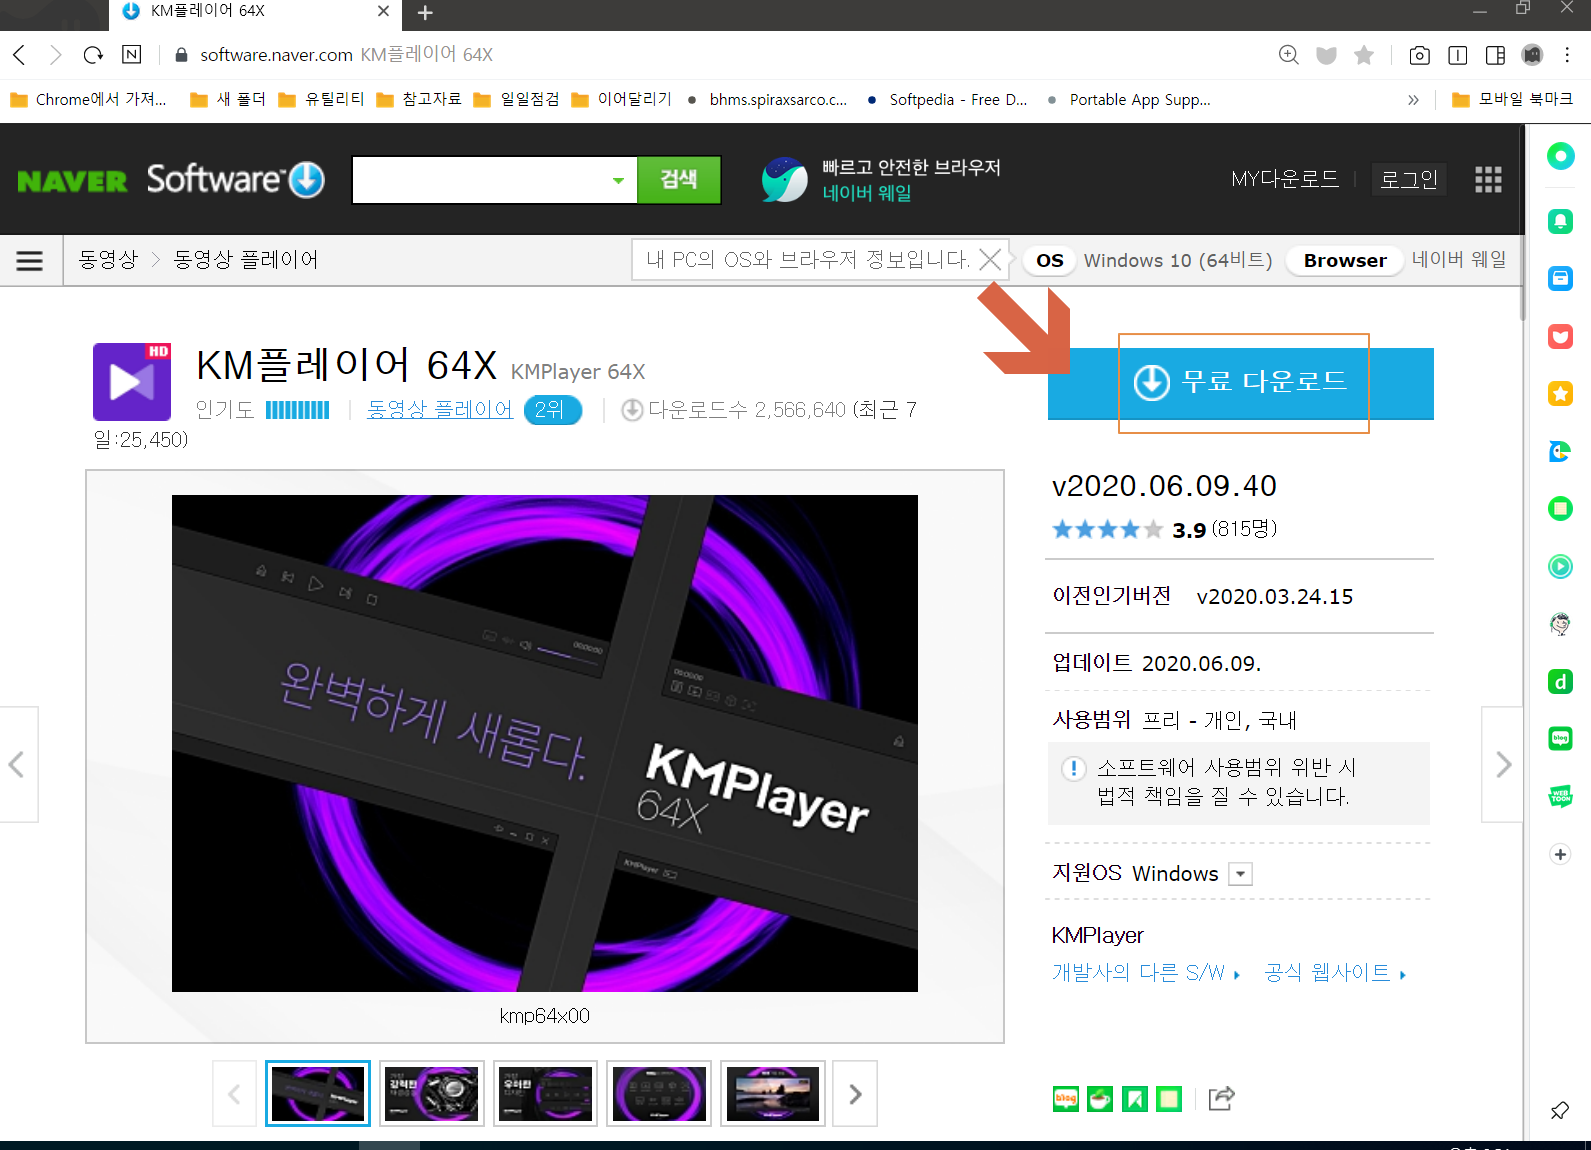1591x1150 pixels.
Task: Open the Naver N home icon
Action: click(x=131, y=55)
